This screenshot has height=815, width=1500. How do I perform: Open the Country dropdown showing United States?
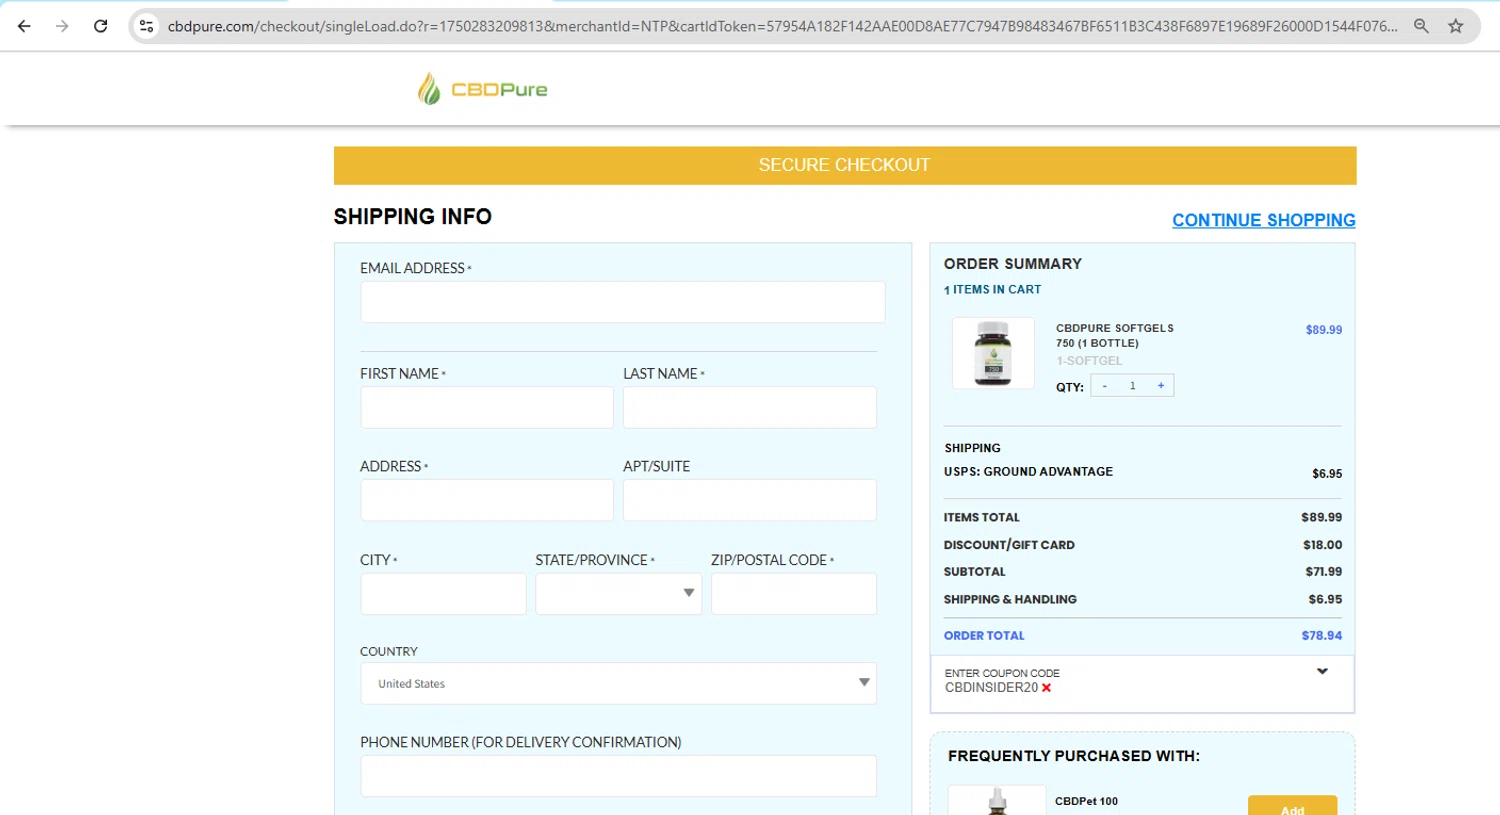[618, 684]
